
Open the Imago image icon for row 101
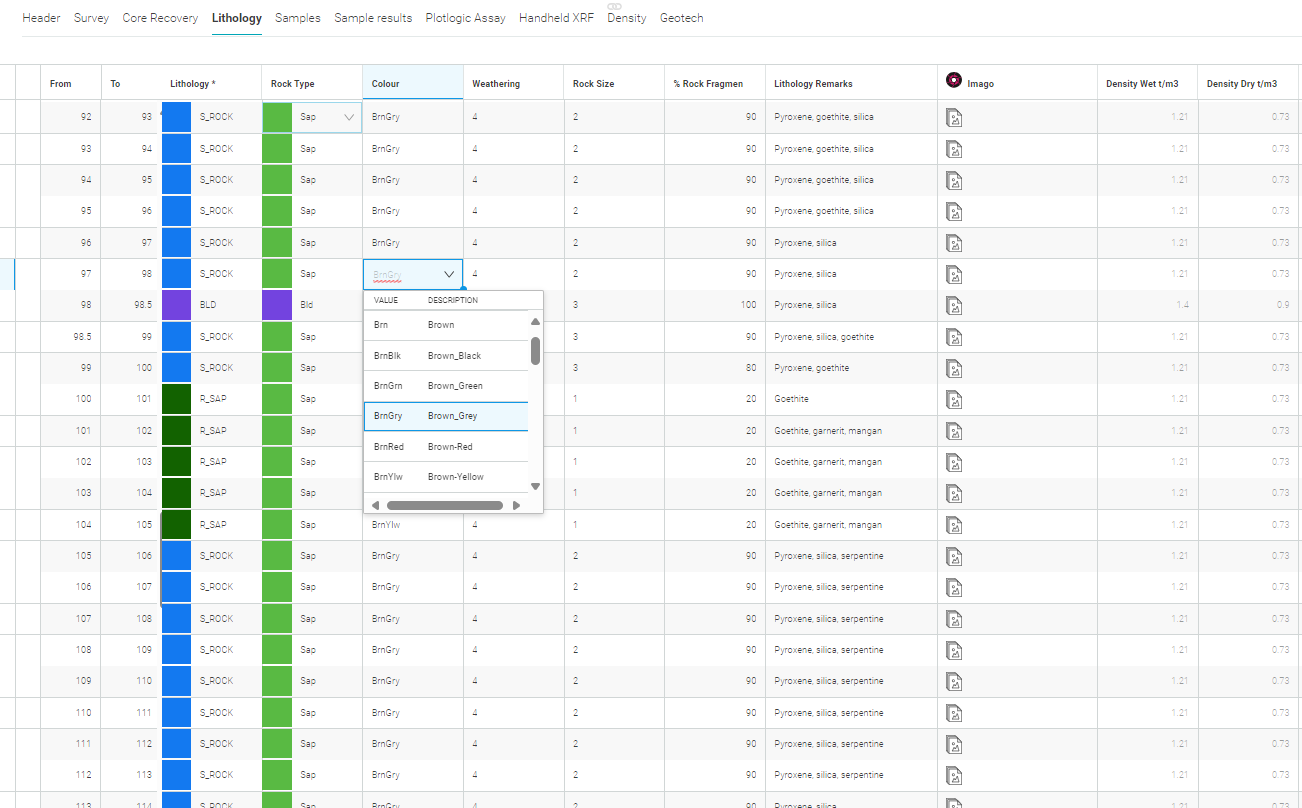point(955,431)
